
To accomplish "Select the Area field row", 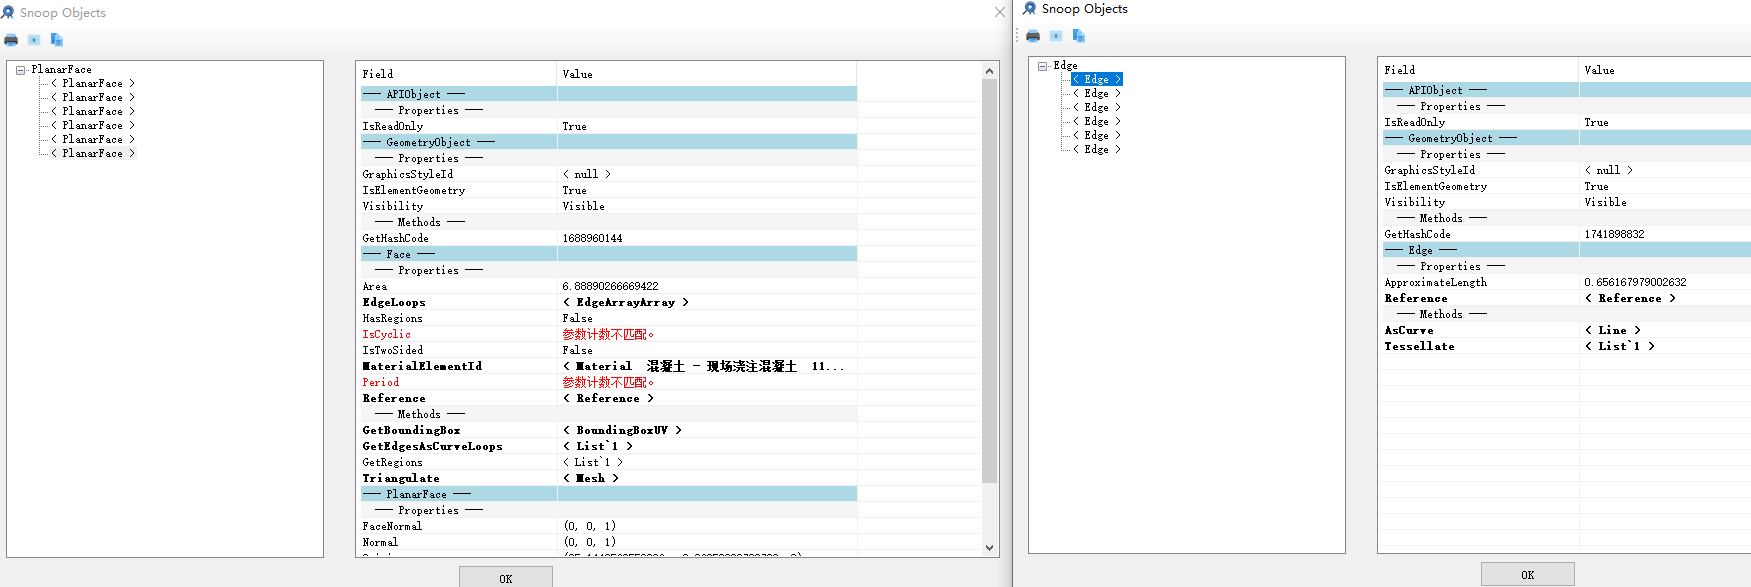I will click(607, 286).
